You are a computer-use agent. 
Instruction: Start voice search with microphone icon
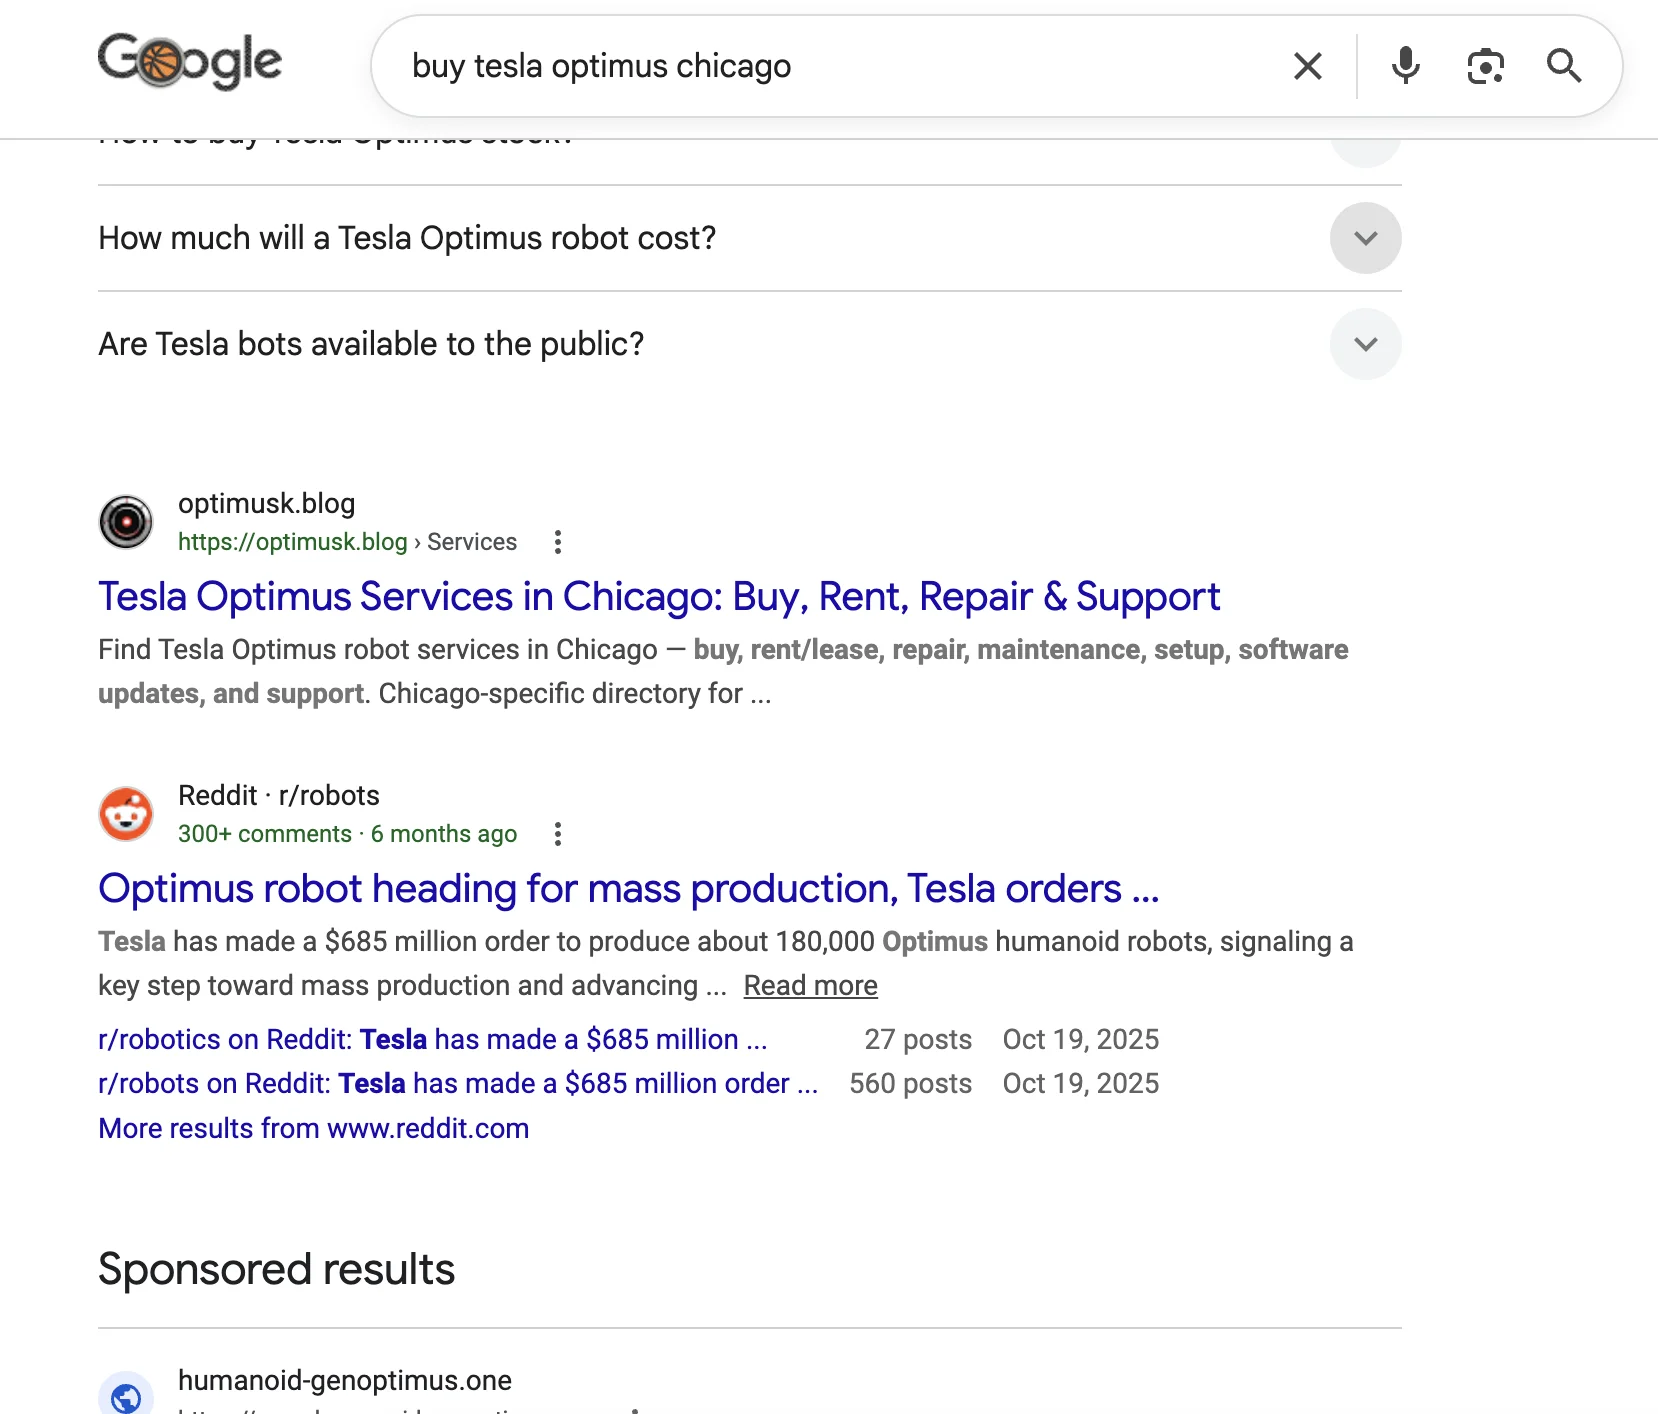[x=1405, y=66]
